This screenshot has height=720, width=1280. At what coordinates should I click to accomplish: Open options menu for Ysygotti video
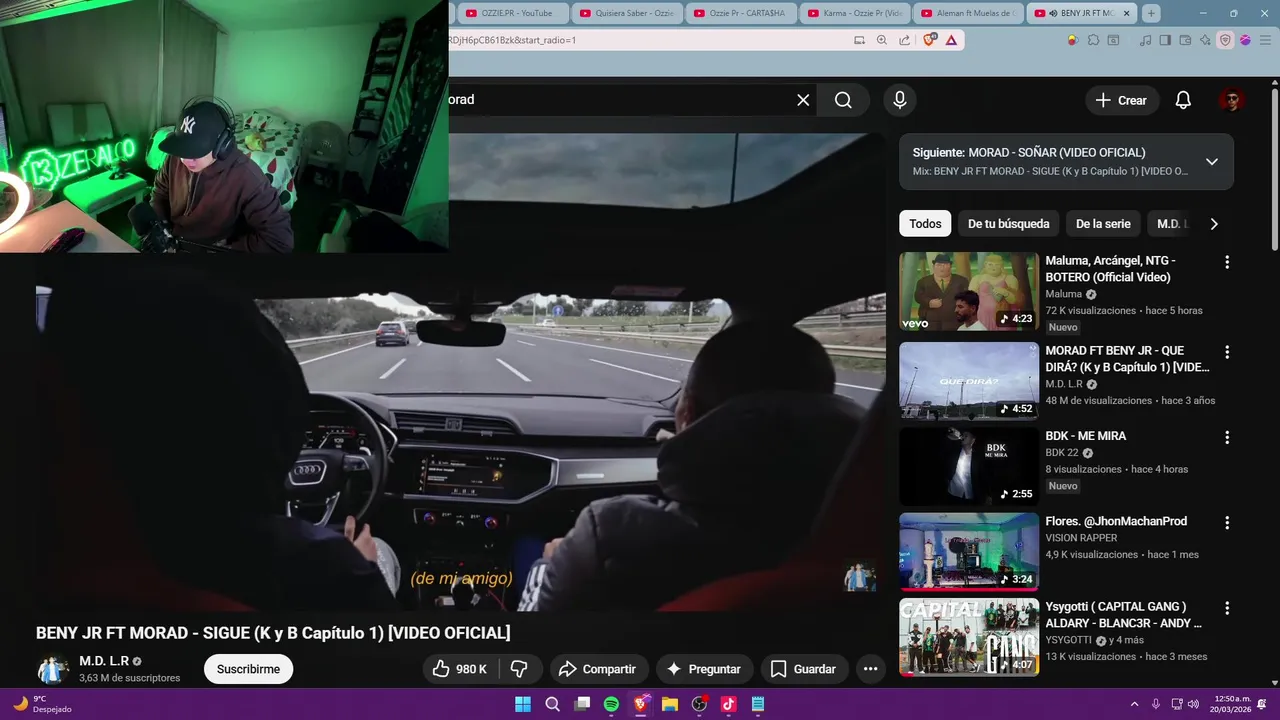1227,607
